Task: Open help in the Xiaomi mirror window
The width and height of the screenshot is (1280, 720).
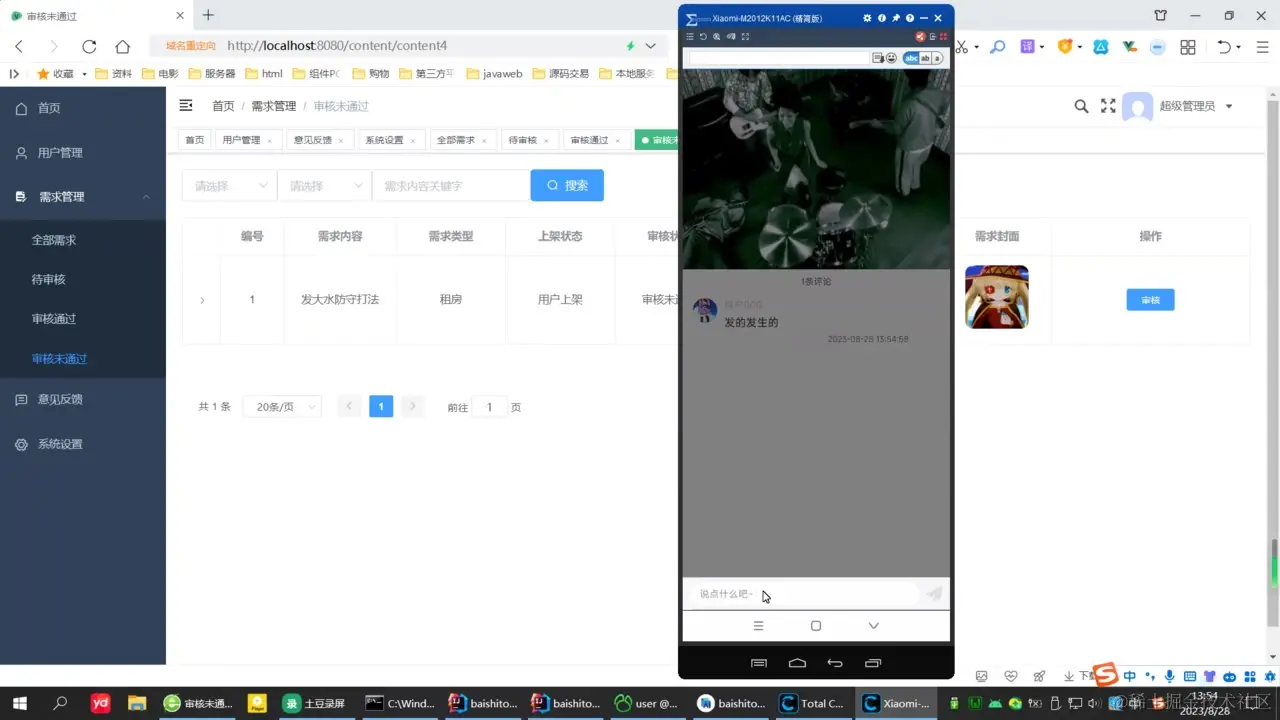Action: [x=910, y=18]
